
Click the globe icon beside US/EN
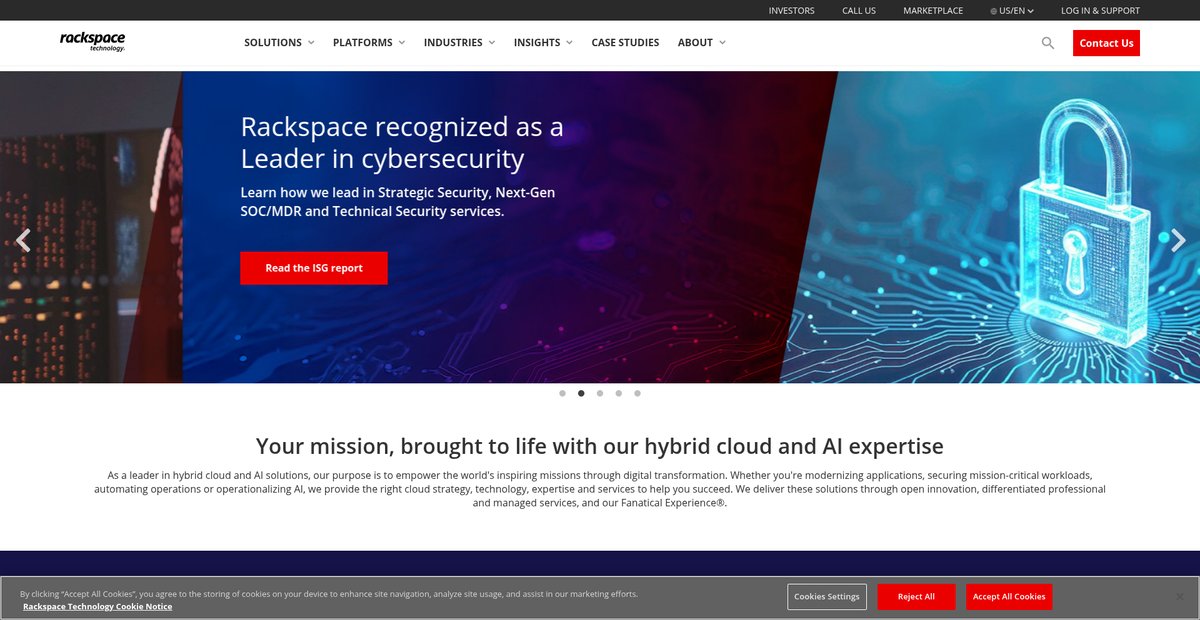[994, 11]
